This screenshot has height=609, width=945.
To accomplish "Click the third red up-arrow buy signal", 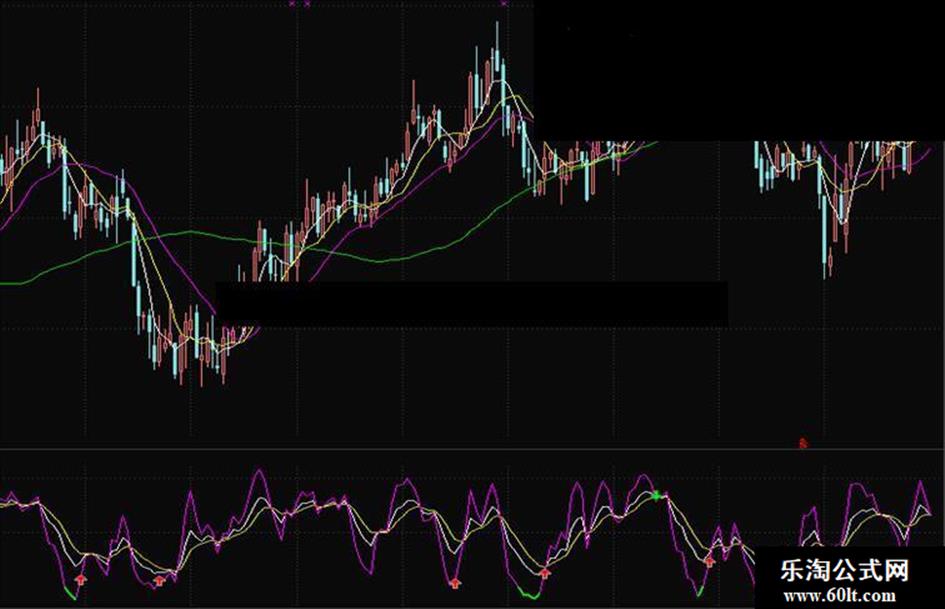I will [455, 582].
